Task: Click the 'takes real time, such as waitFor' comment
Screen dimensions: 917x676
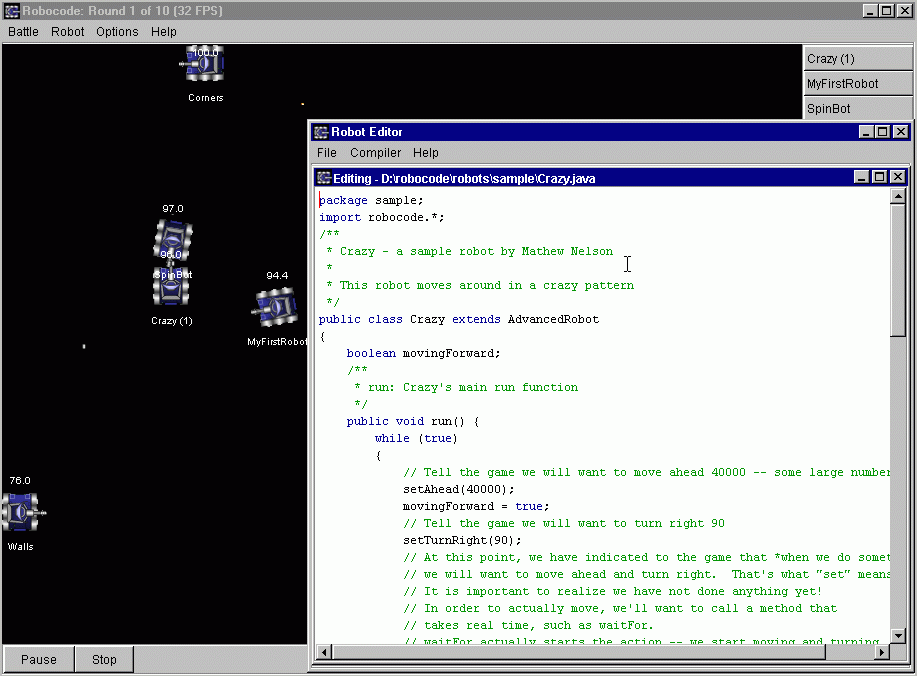Action: point(528,625)
